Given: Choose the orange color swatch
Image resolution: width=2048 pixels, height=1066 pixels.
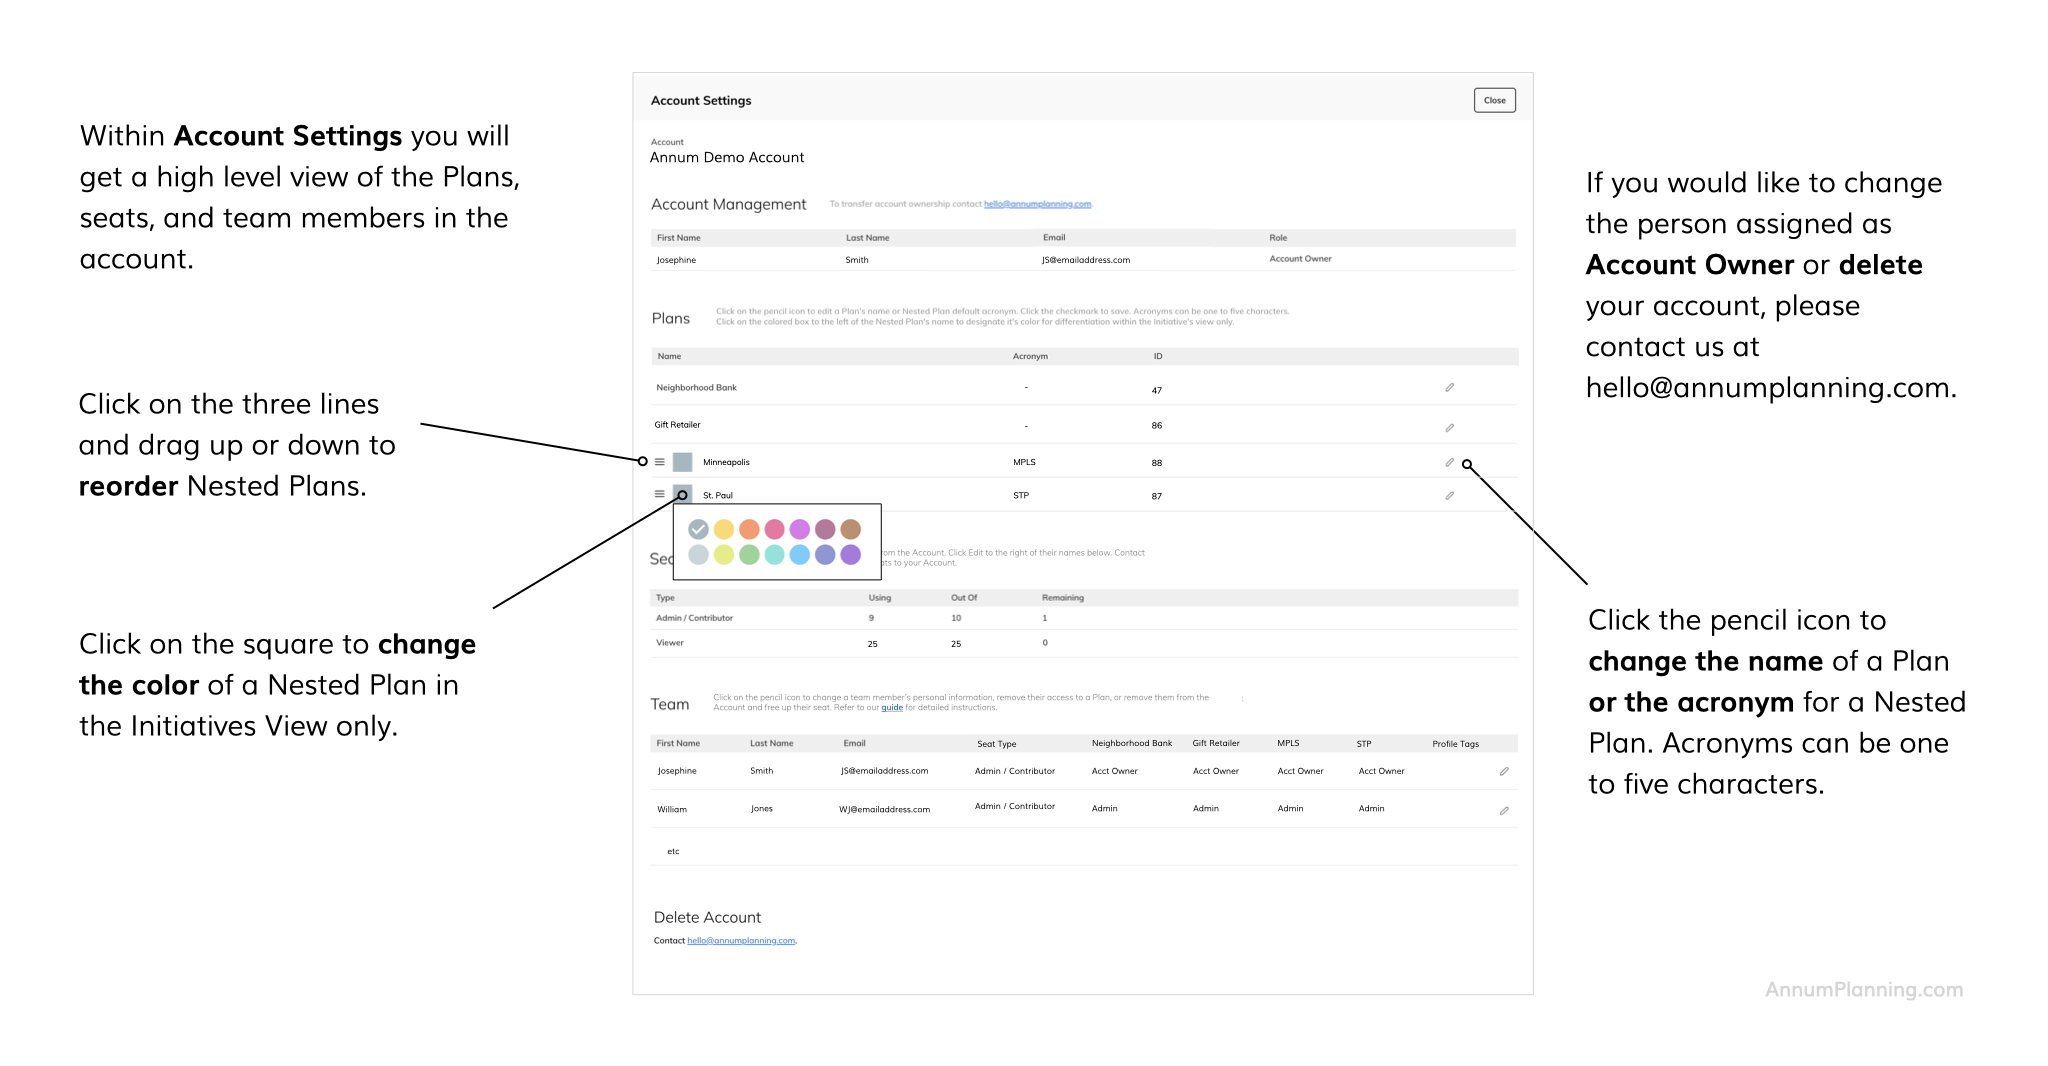Looking at the screenshot, I should tap(749, 529).
